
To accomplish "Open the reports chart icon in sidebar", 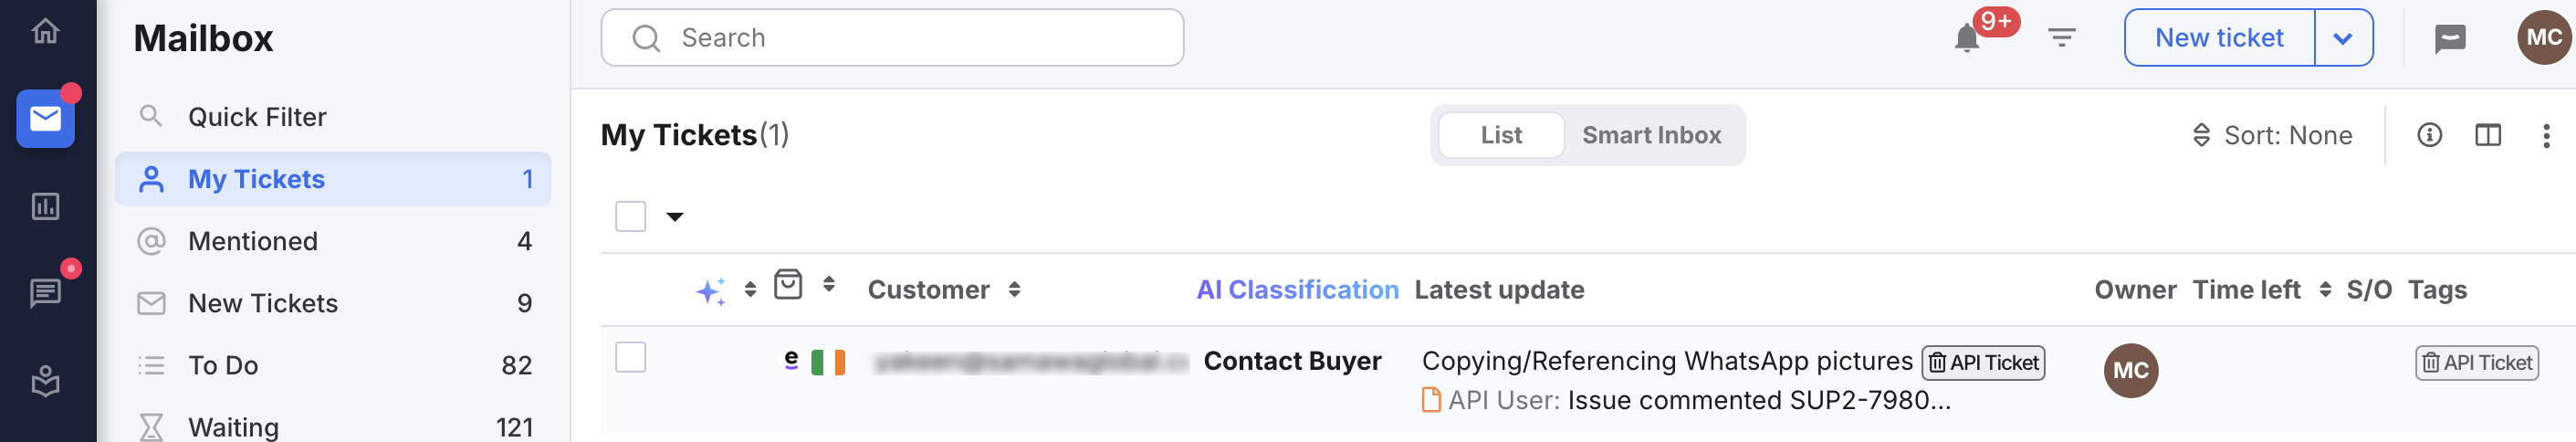I will tap(45, 206).
